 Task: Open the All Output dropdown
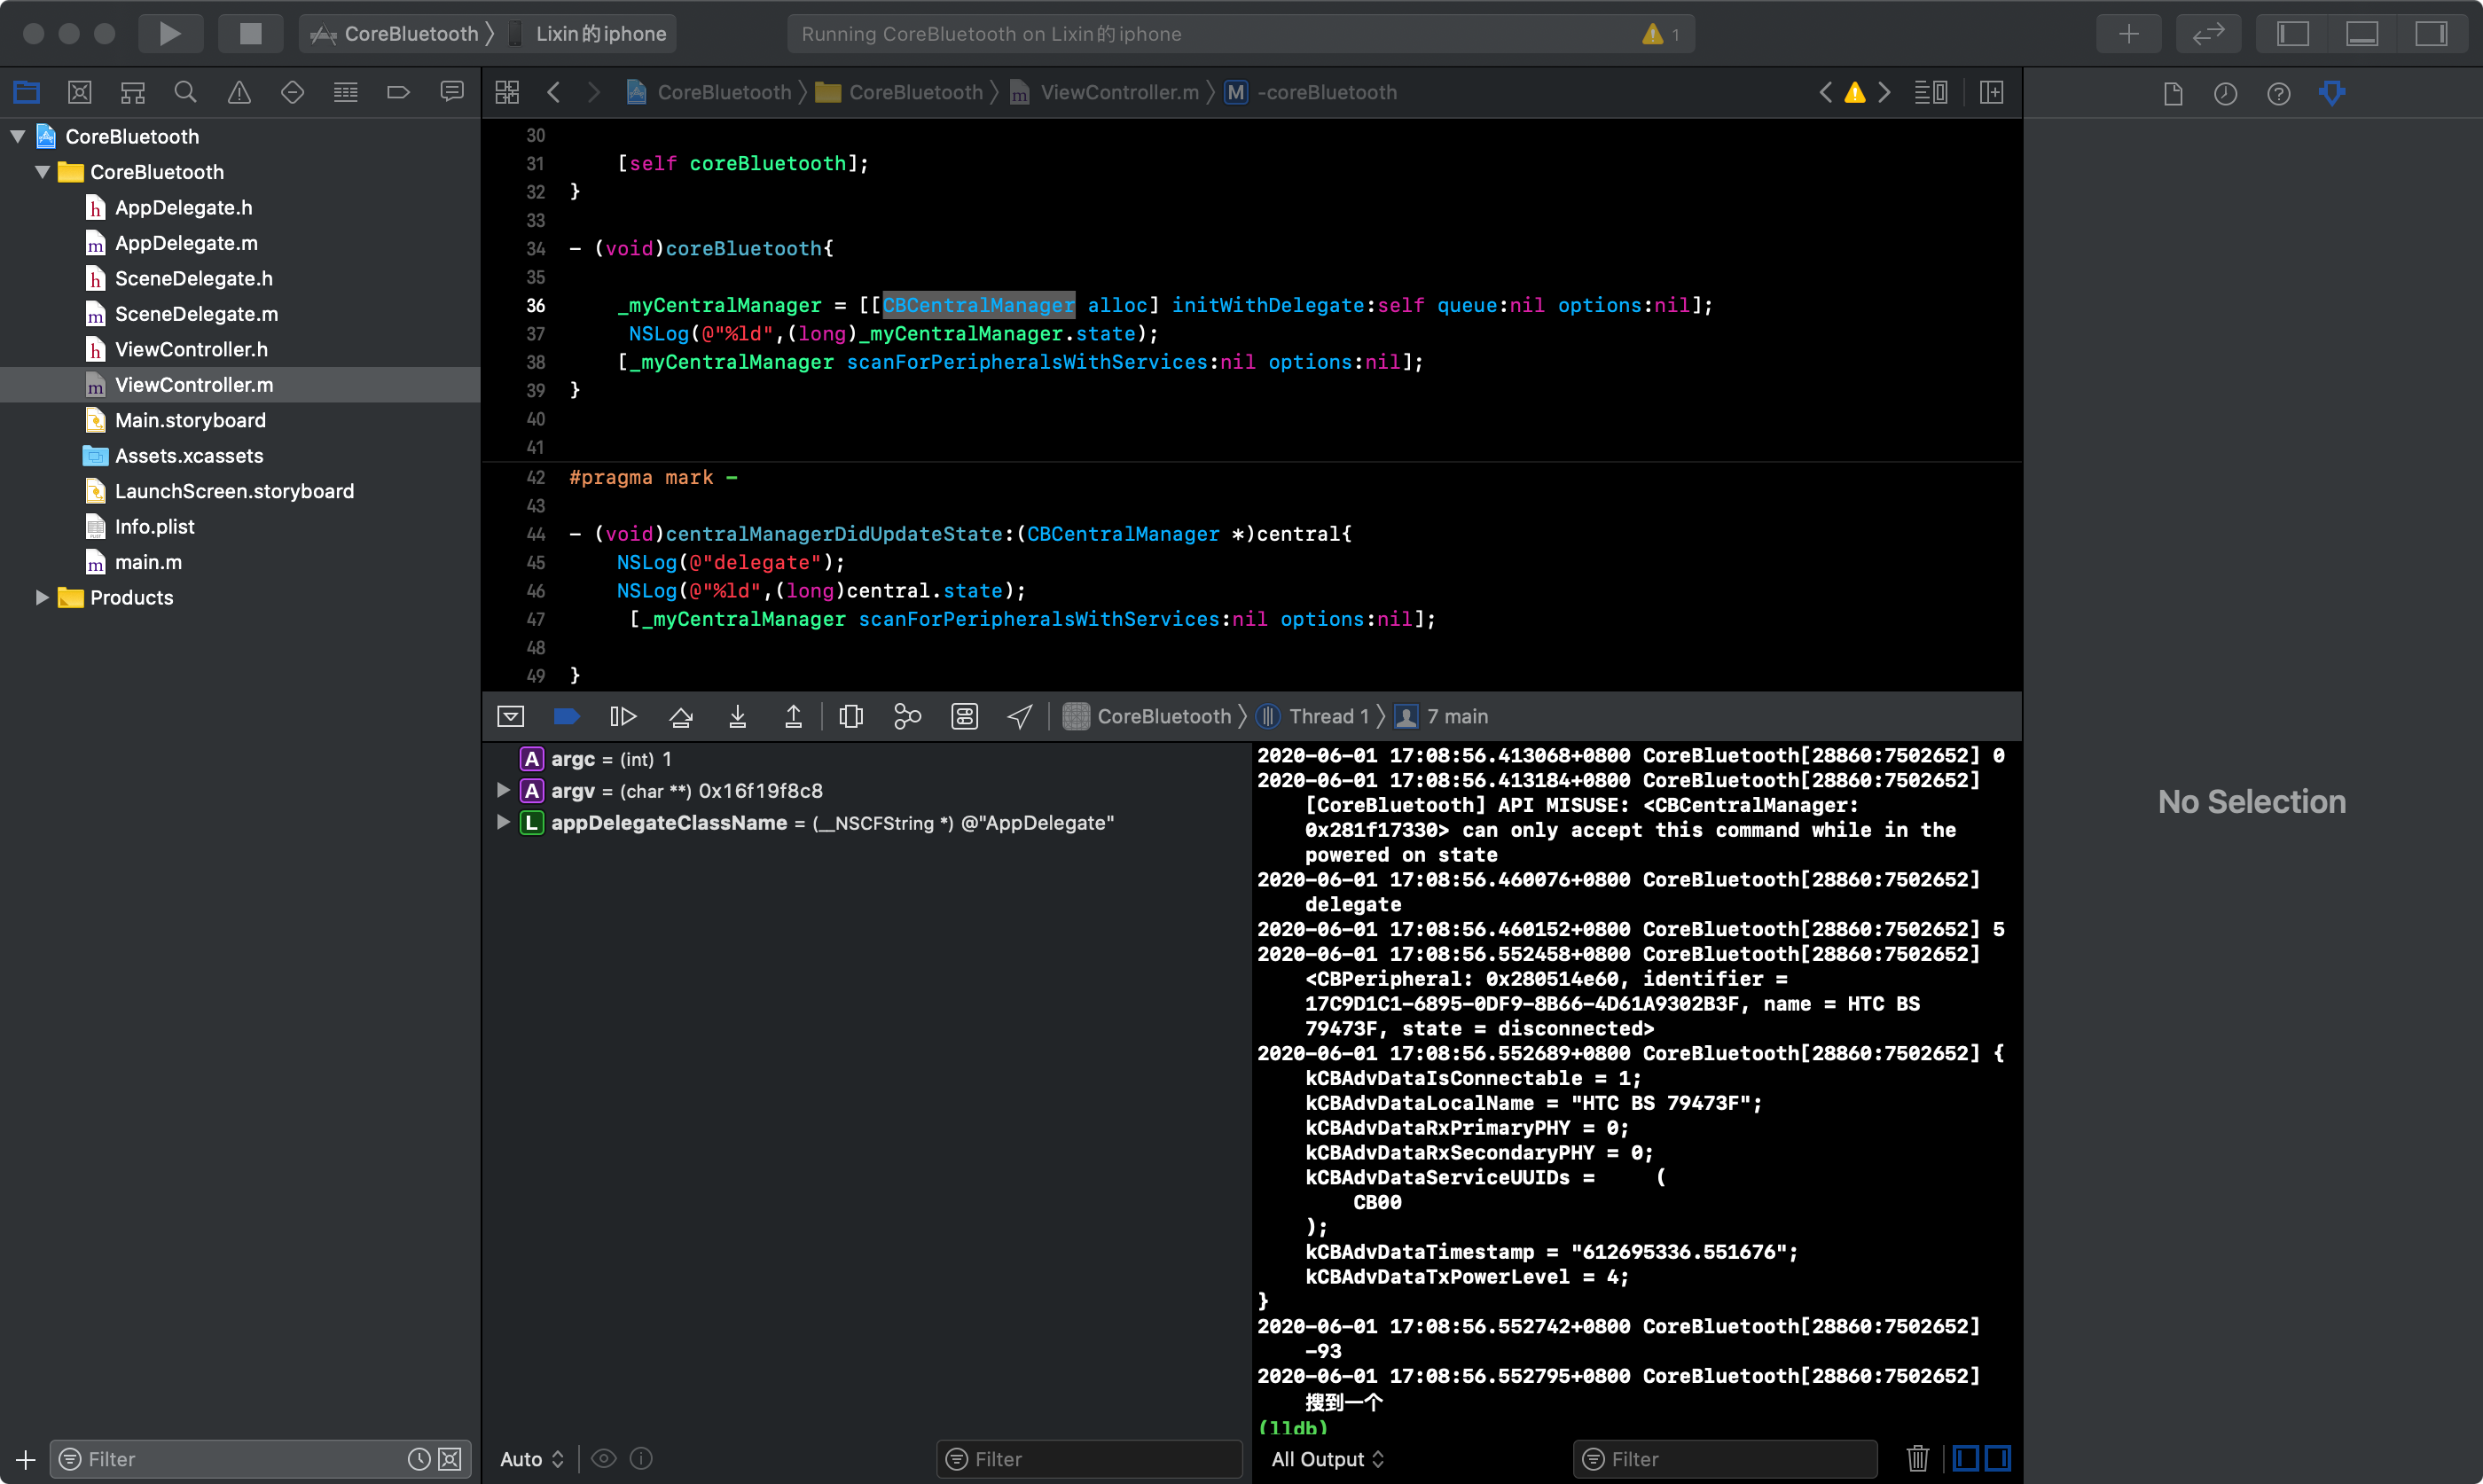click(x=1327, y=1459)
